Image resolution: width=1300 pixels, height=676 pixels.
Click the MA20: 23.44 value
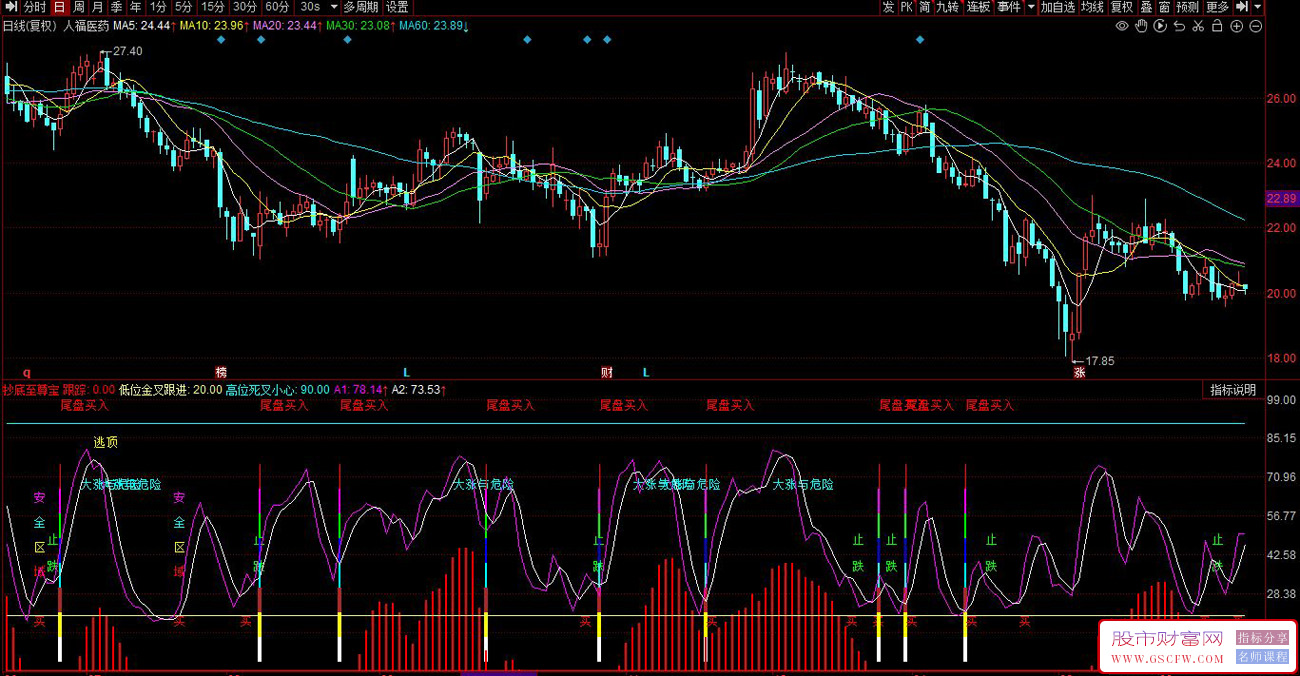[287, 26]
